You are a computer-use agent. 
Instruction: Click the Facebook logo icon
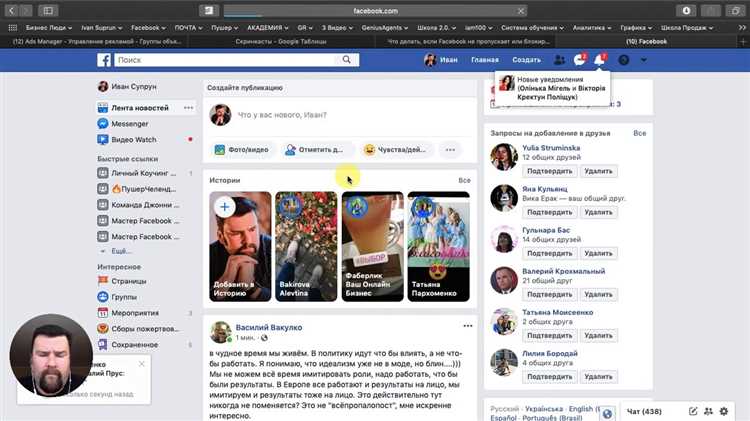(104, 60)
